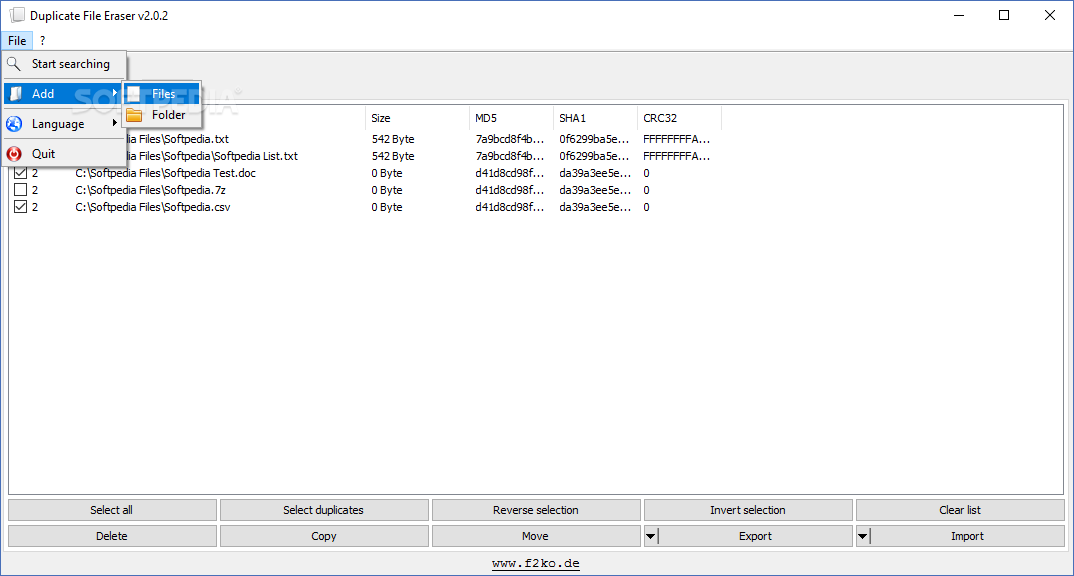Expand the Add submenu arrow
This screenshot has height=576, width=1074.
coord(114,93)
